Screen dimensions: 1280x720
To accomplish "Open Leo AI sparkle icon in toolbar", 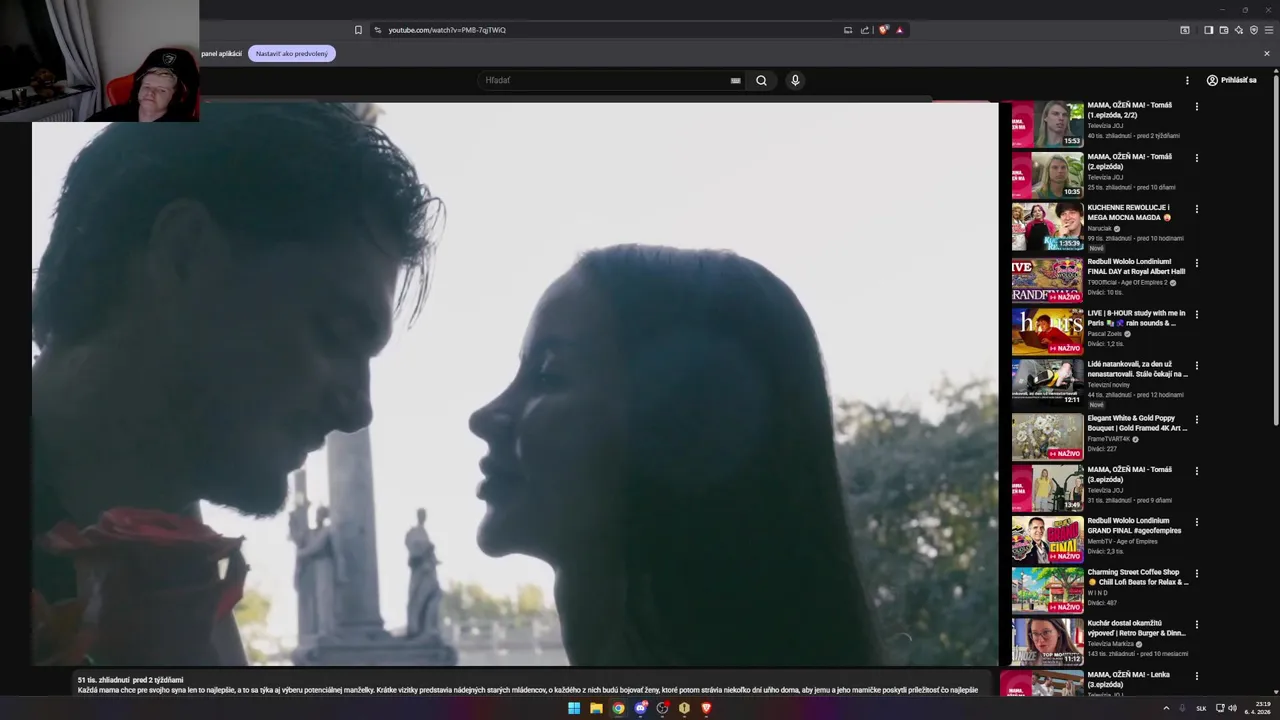I will [1238, 30].
